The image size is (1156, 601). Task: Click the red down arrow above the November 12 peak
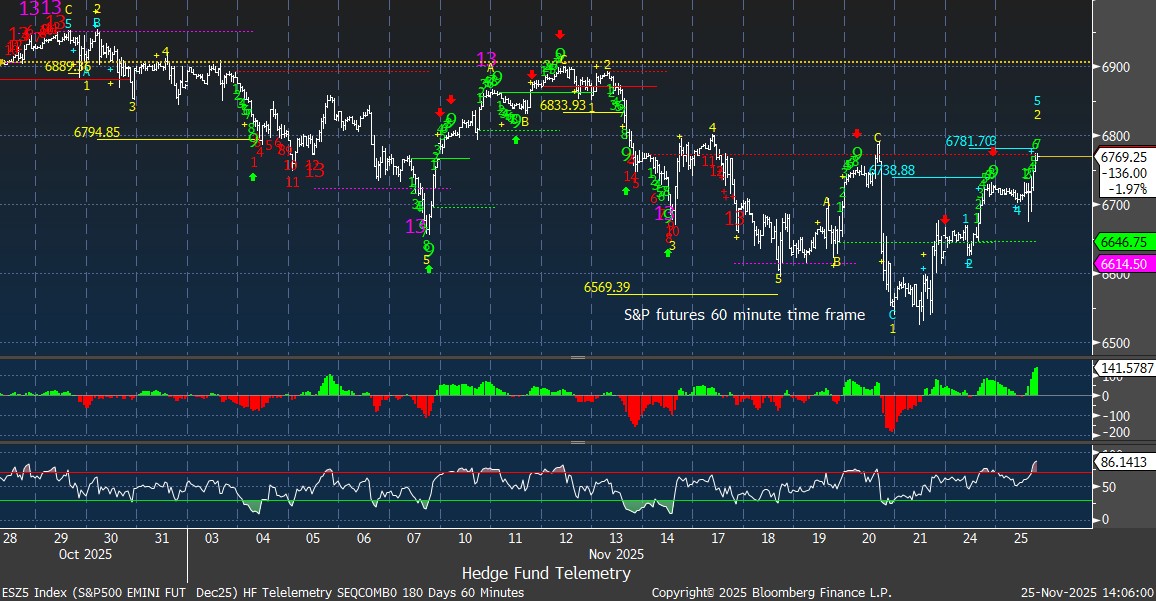point(560,34)
